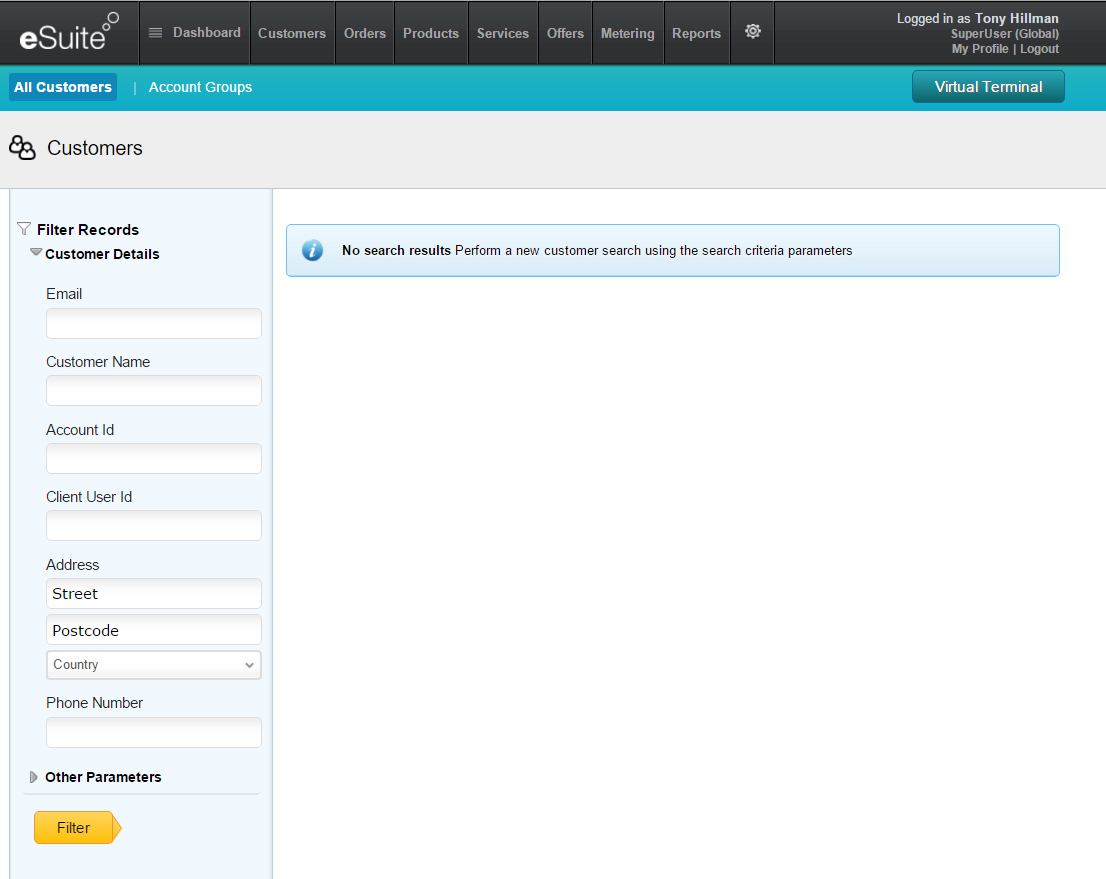Collapse the Customer Details section

pyautogui.click(x=37, y=254)
